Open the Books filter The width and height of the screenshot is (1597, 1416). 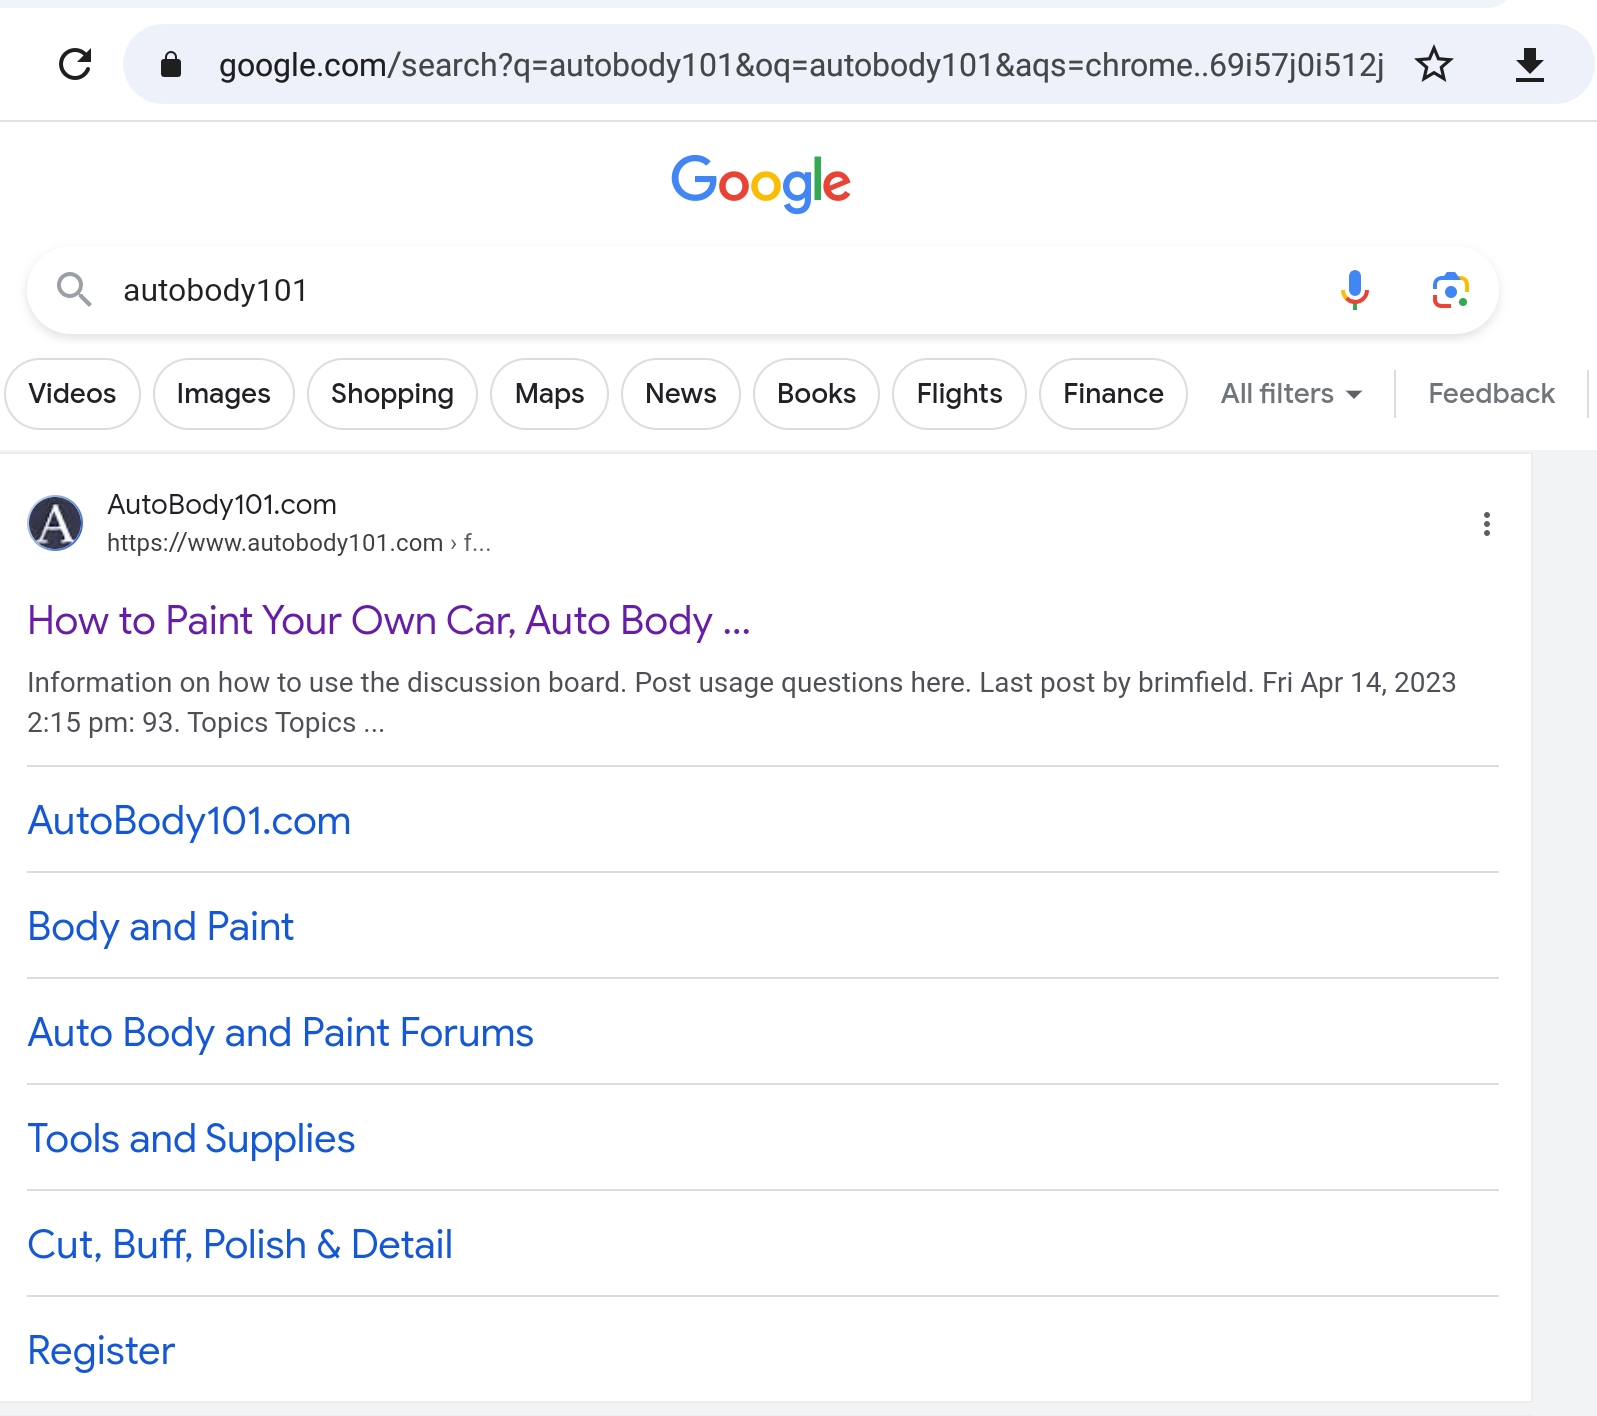pos(816,394)
